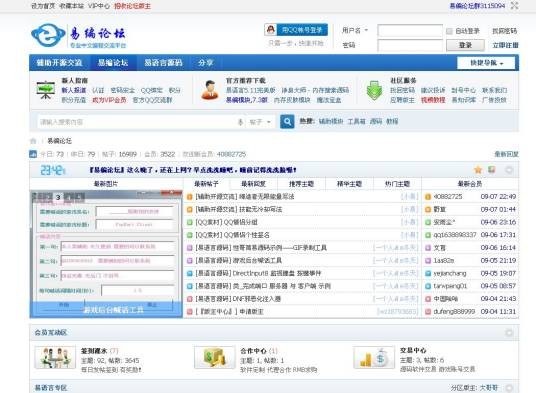Click the blue magnifier search button
The height and width of the screenshot is (393, 536).
(x=287, y=121)
